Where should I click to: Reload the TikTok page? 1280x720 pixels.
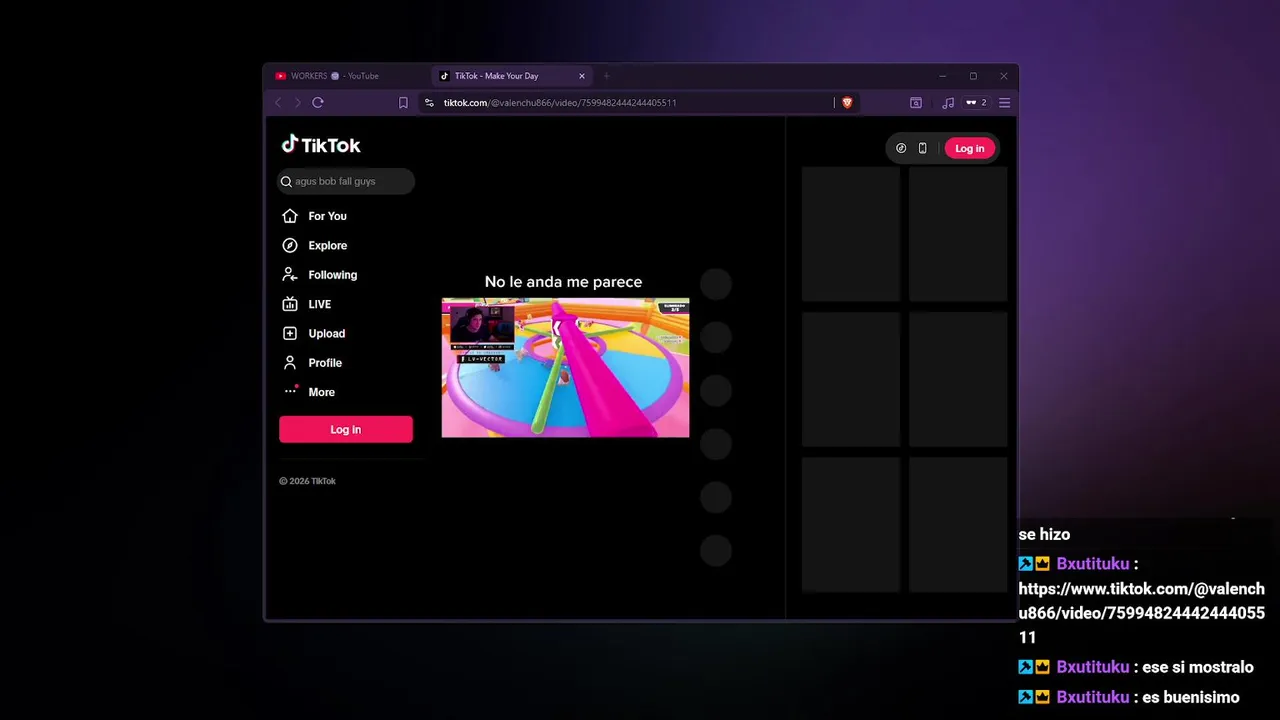(318, 102)
